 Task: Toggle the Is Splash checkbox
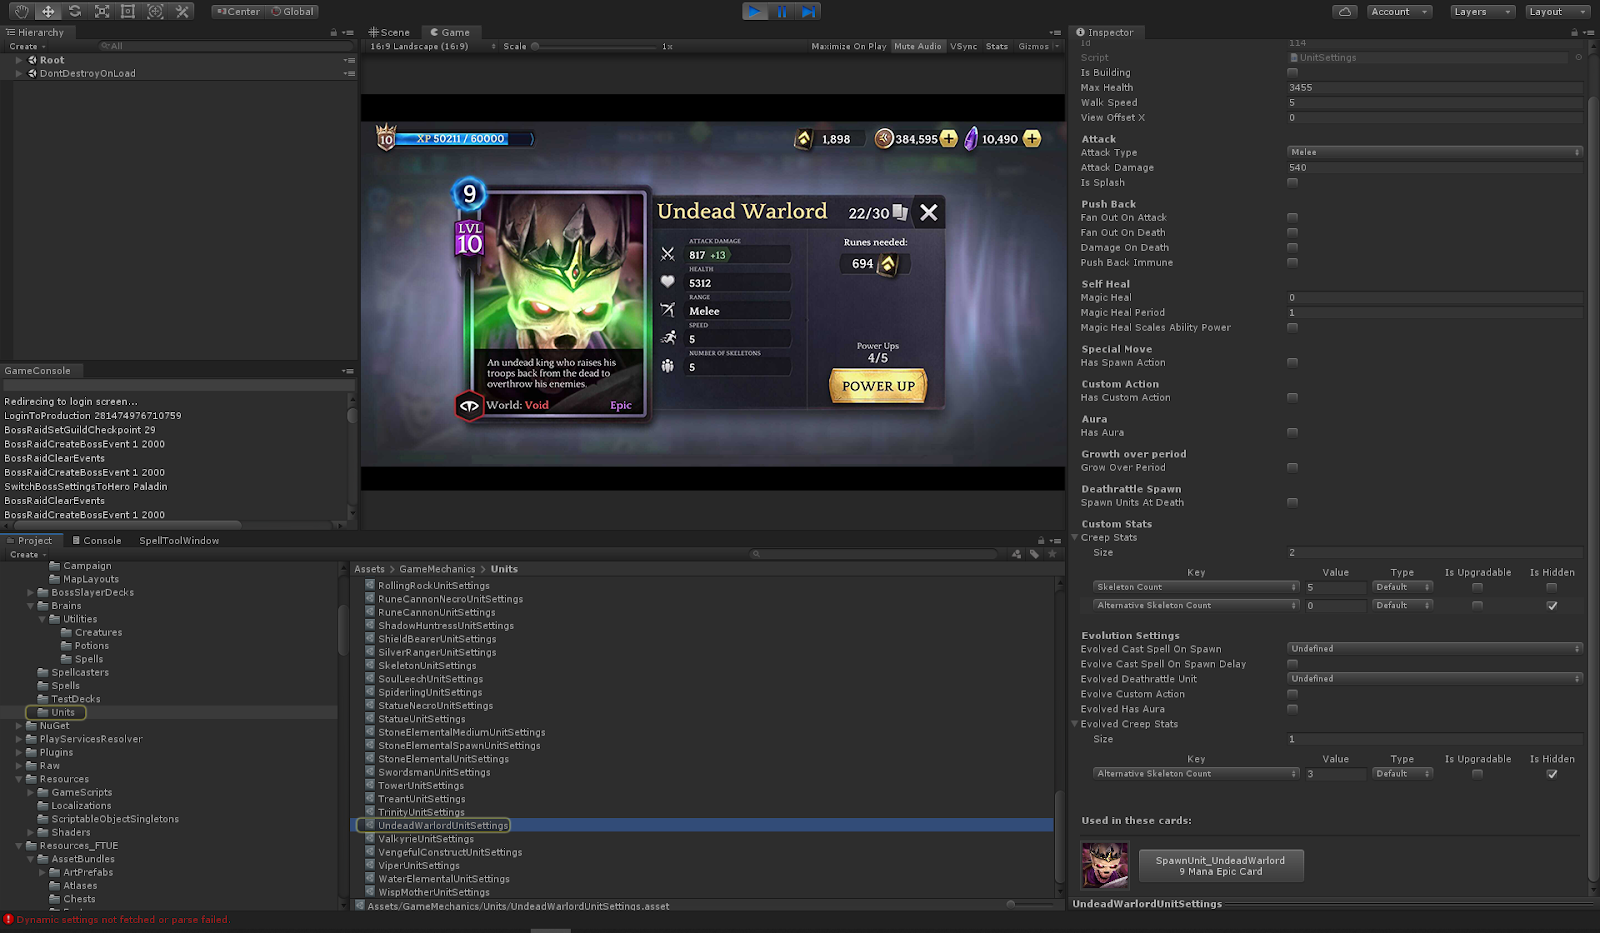pyautogui.click(x=1292, y=183)
